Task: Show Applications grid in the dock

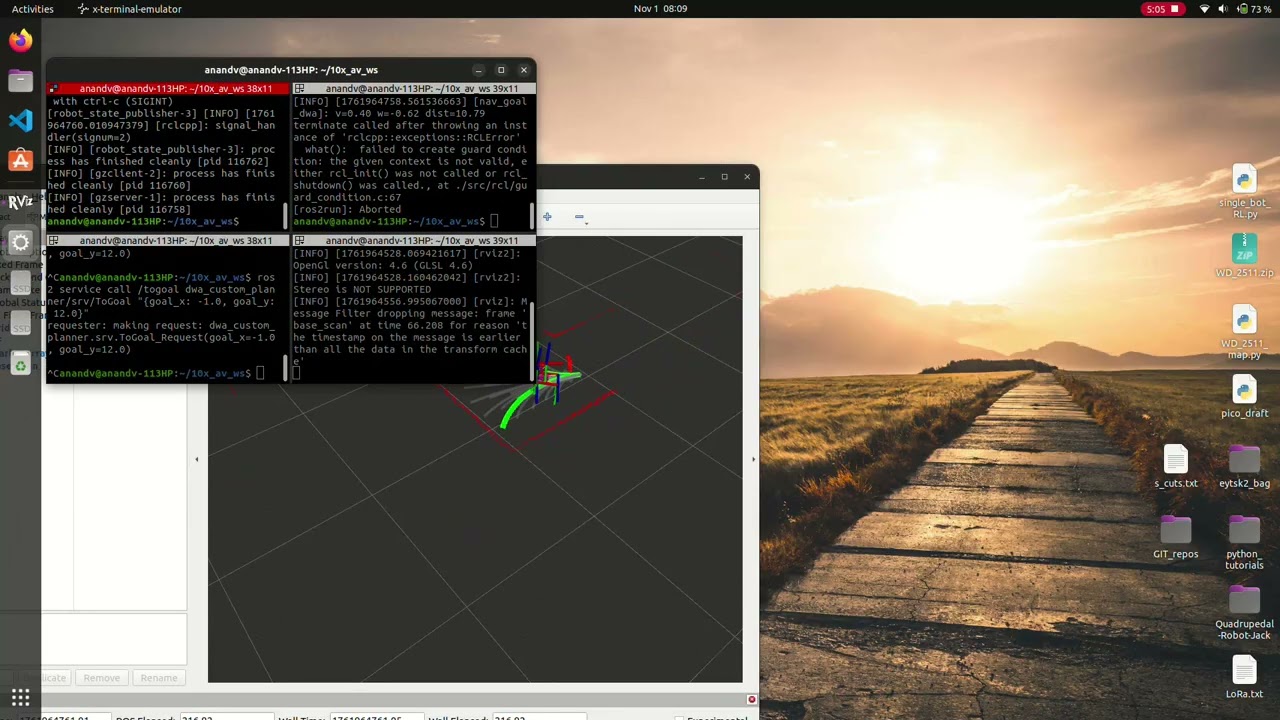Action: [x=20, y=697]
